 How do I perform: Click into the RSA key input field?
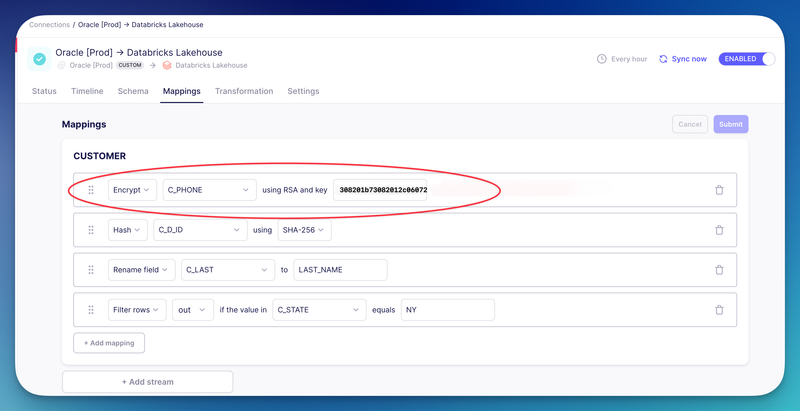[x=380, y=190]
